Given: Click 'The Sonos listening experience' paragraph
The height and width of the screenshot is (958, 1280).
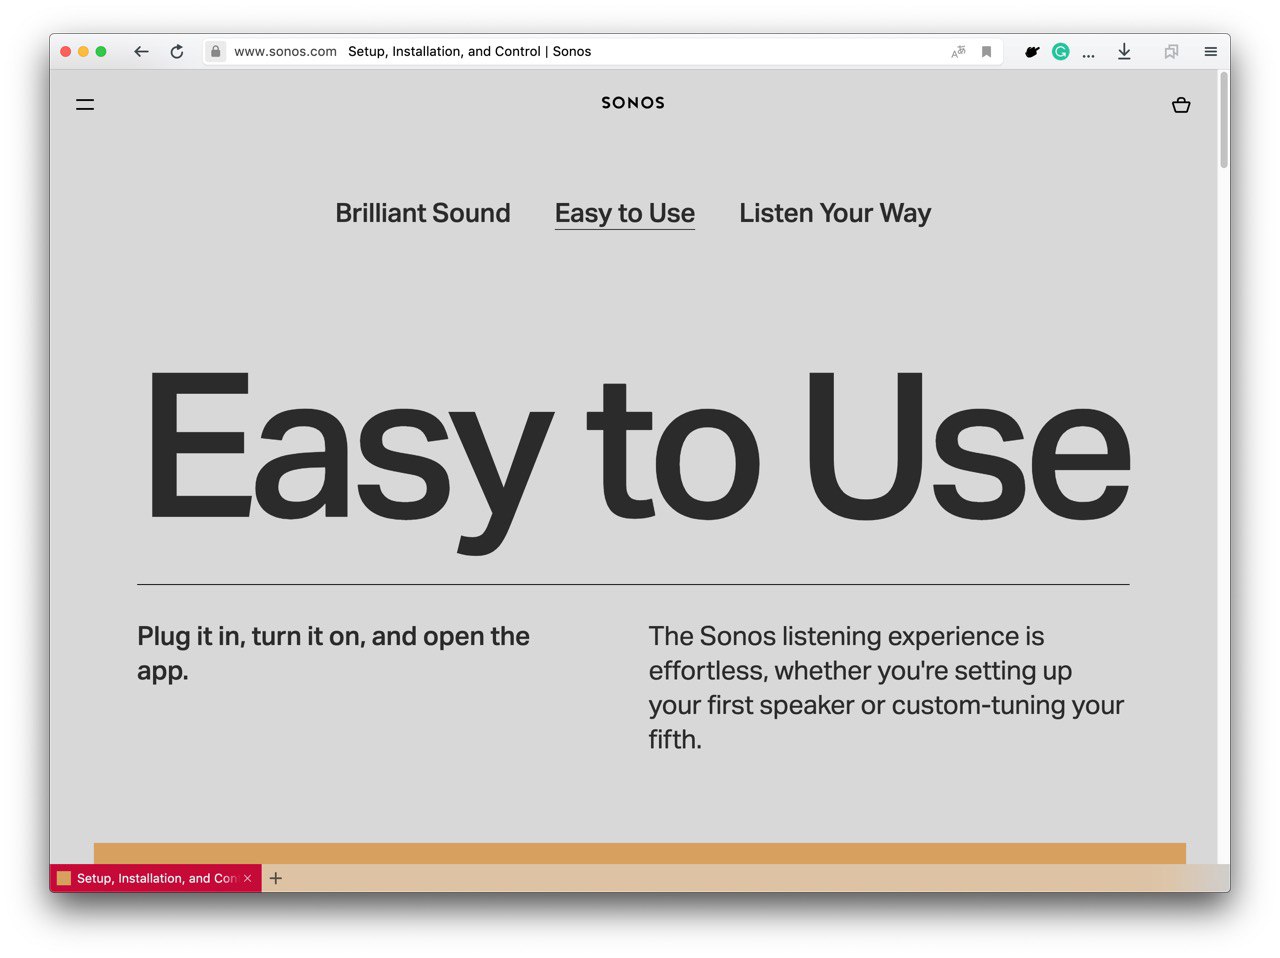Looking at the screenshot, I should tap(886, 688).
